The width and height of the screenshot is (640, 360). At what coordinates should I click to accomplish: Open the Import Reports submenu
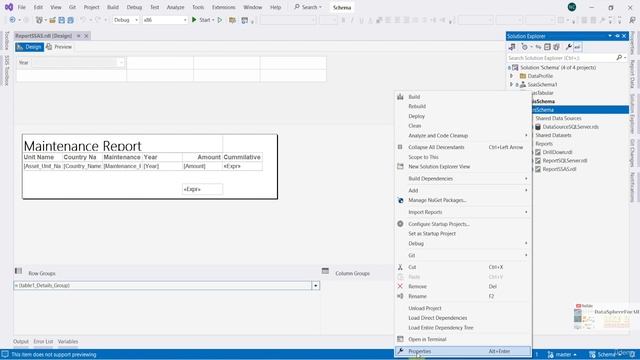pos(462,212)
